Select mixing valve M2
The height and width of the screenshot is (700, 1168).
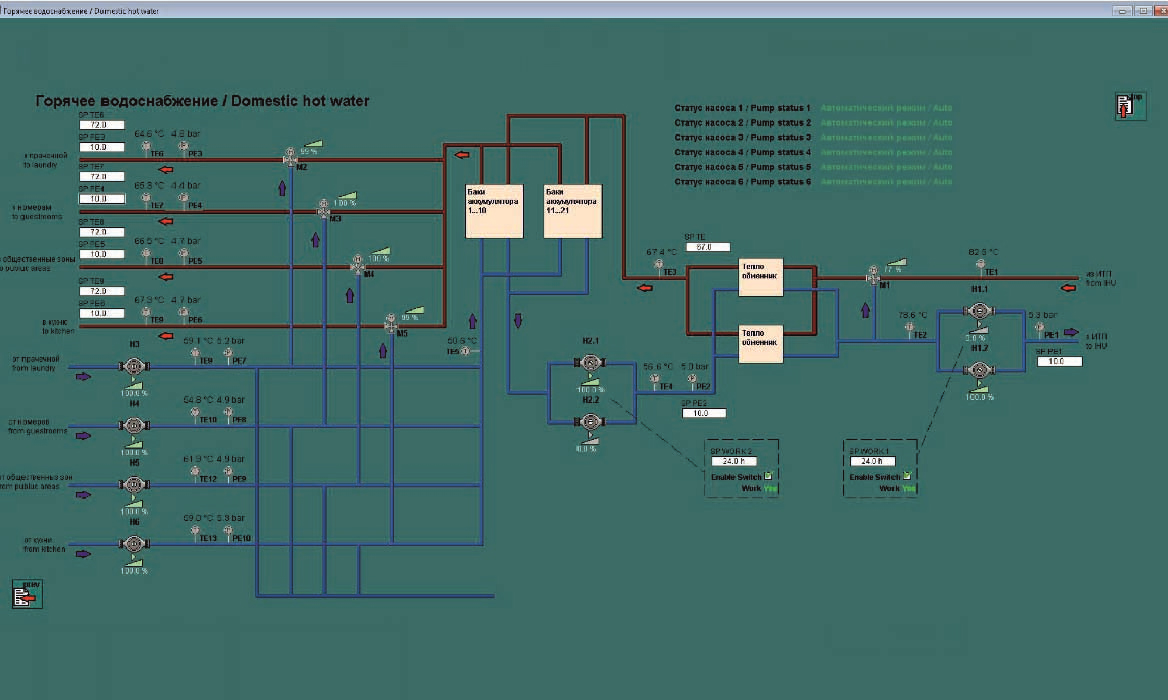point(291,158)
